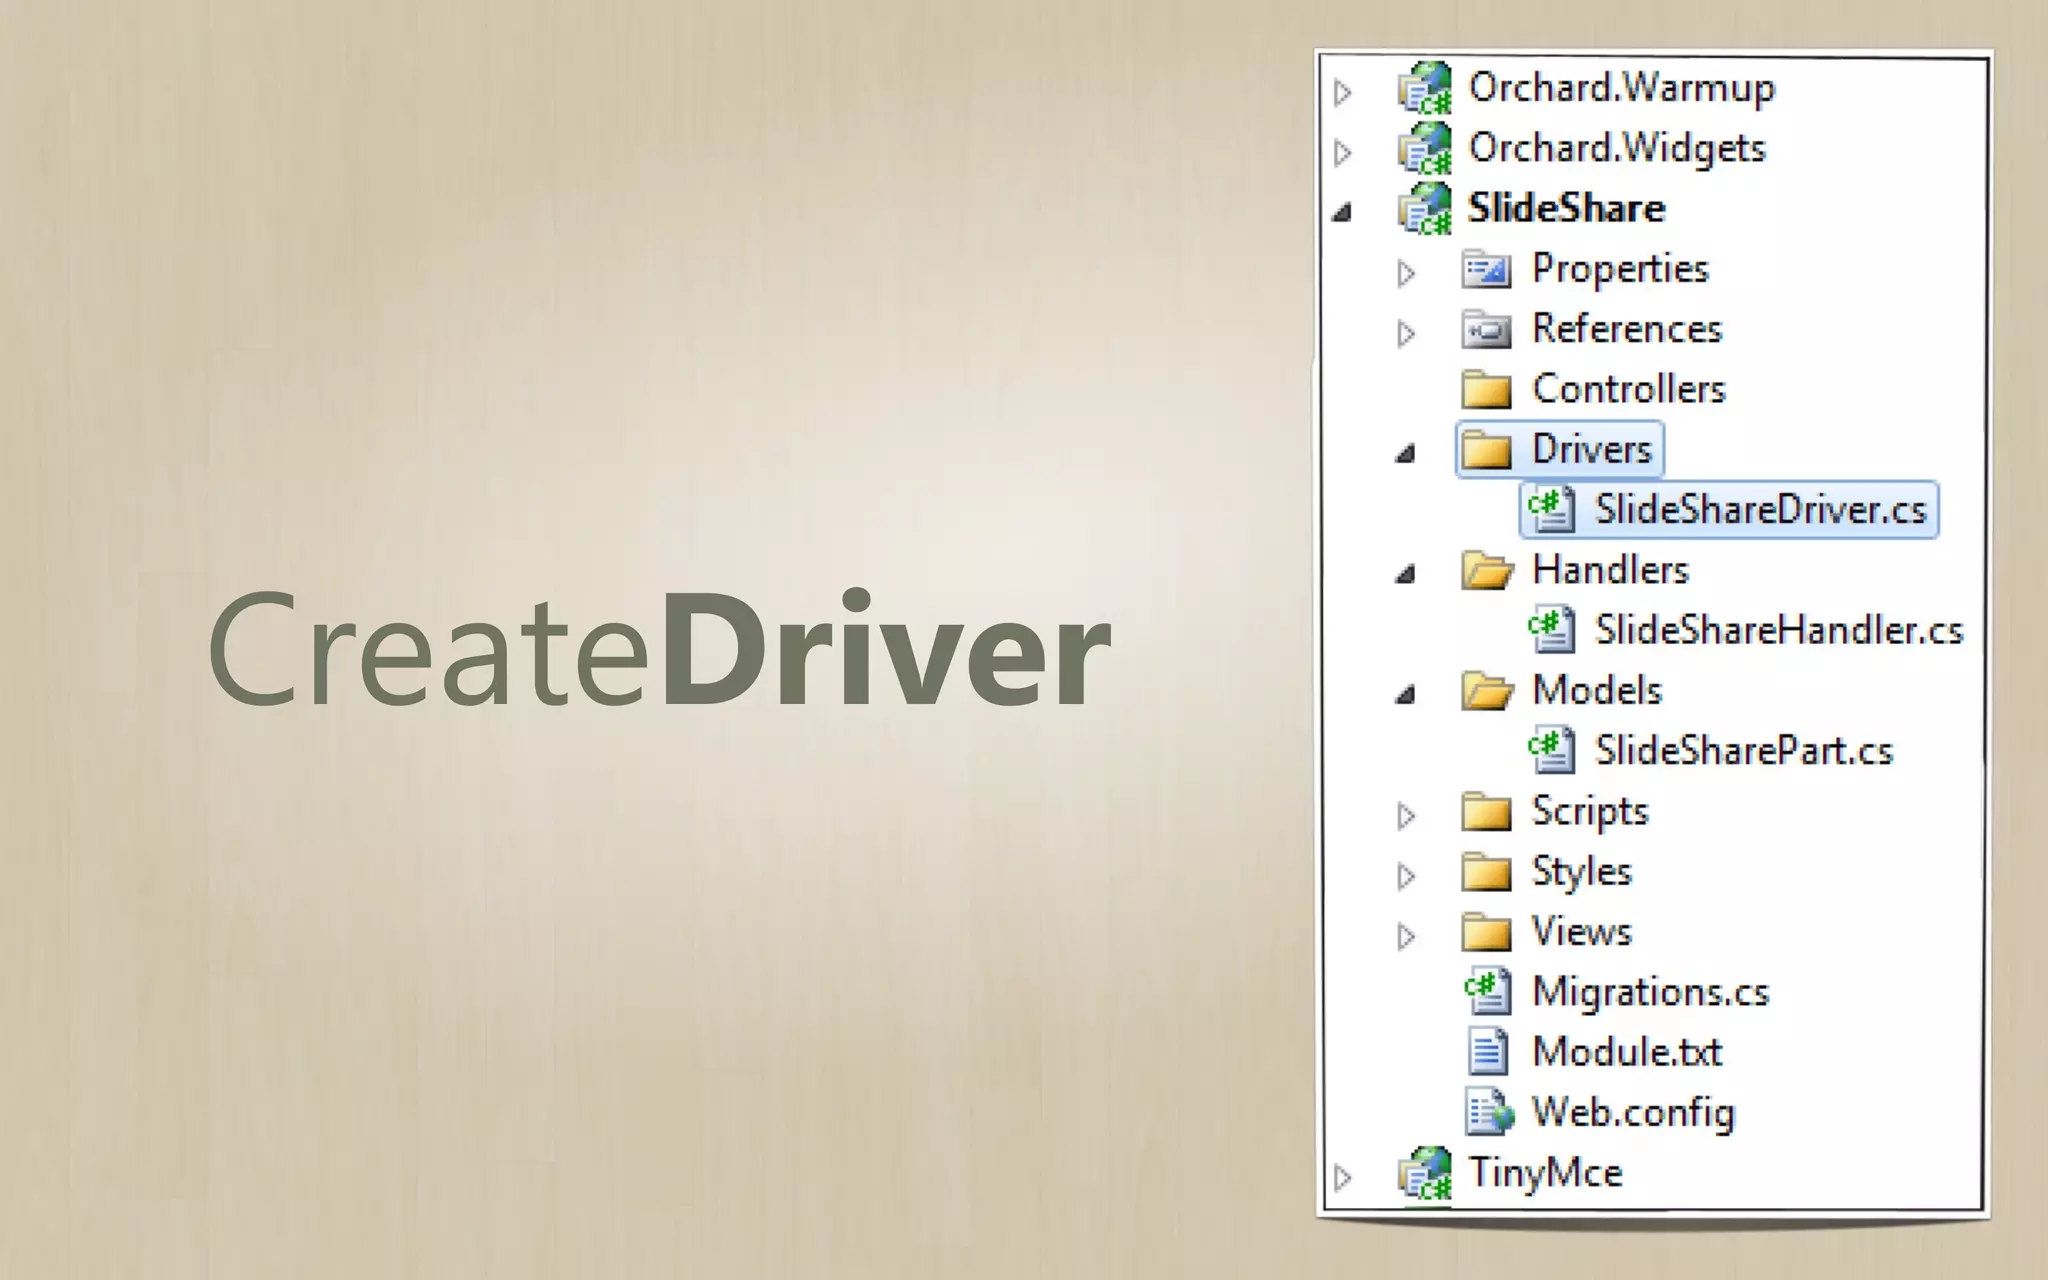The image size is (2048, 1280).
Task: Click the References folder icon
Action: 1486,329
